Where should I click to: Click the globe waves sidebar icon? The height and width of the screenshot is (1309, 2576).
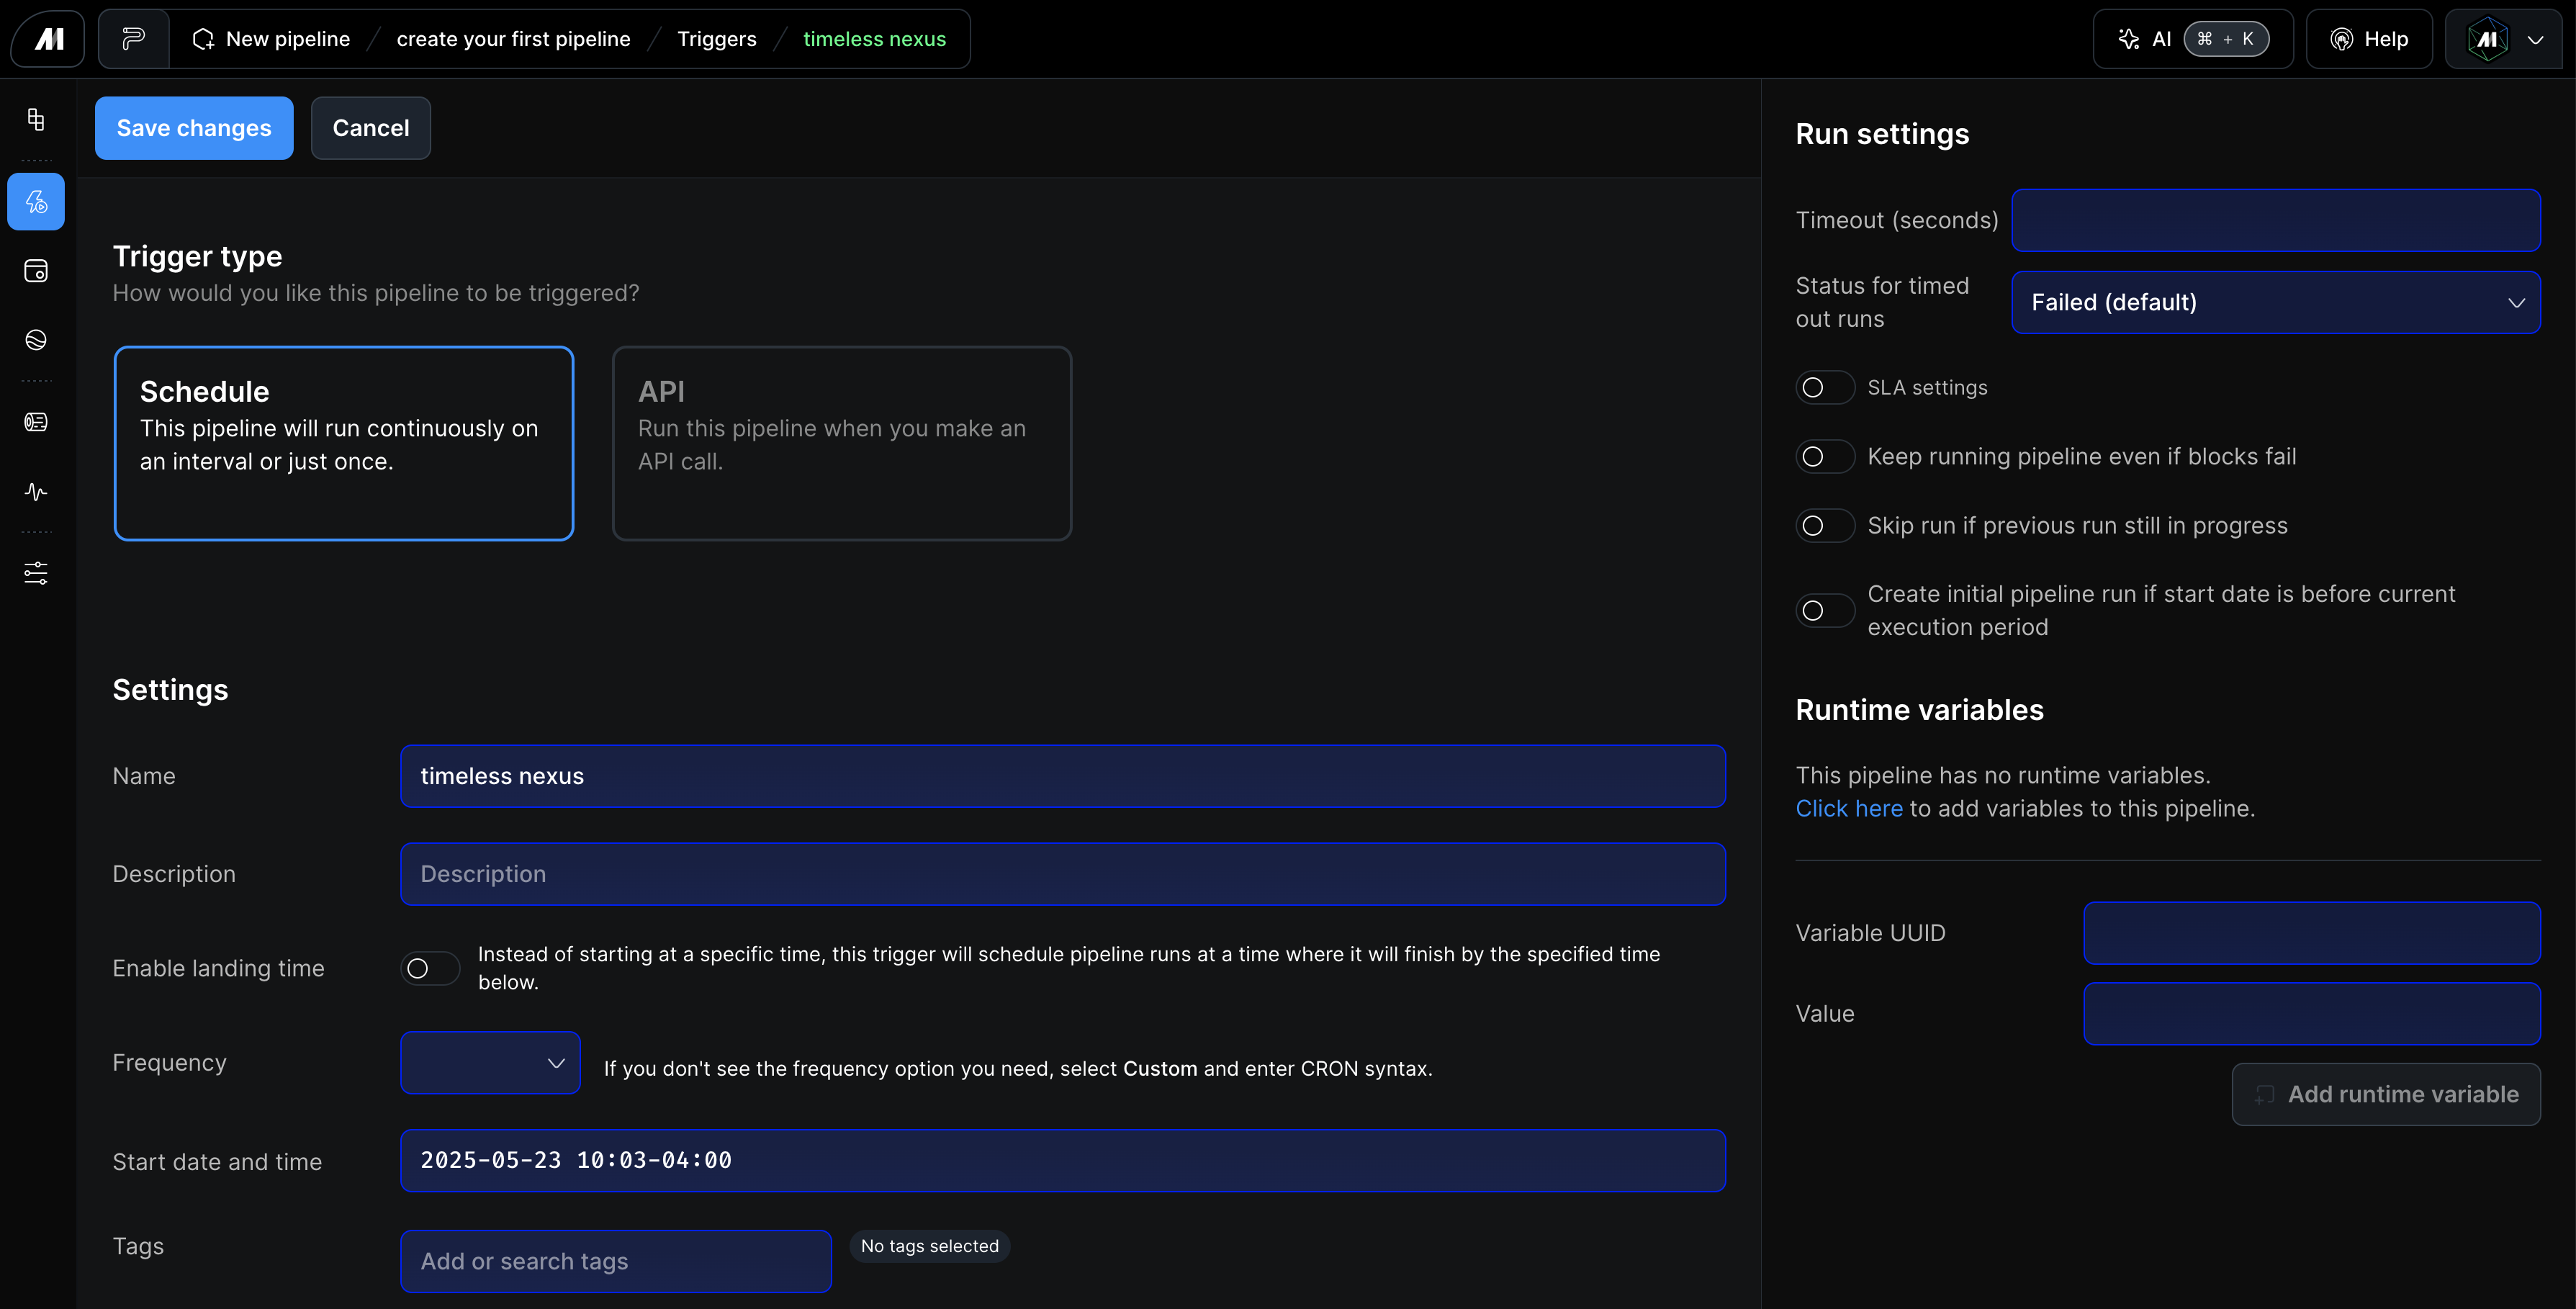(36, 340)
